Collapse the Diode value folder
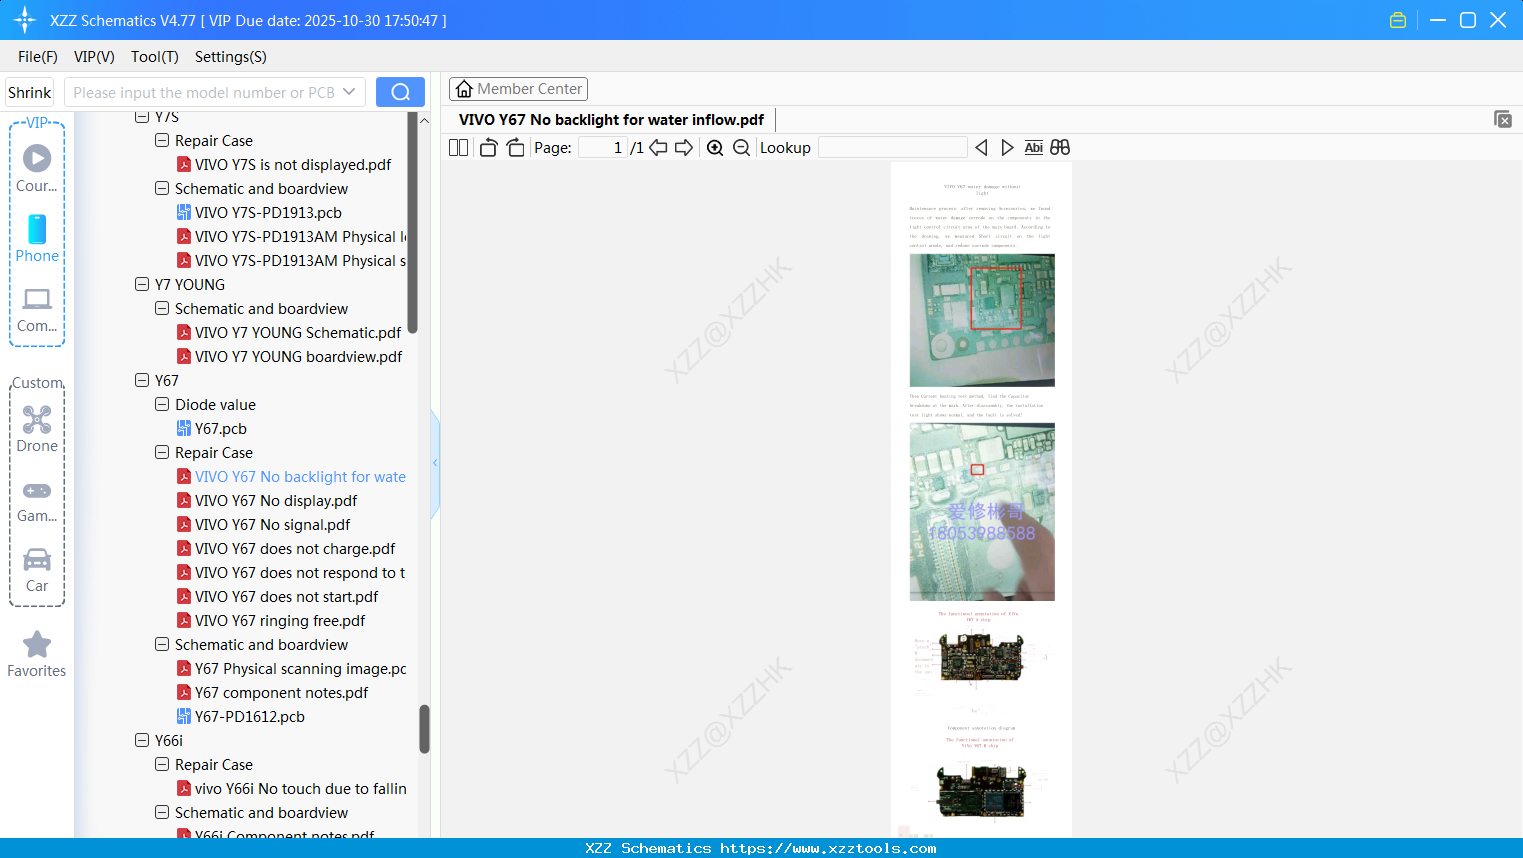This screenshot has height=858, width=1523. [162, 404]
